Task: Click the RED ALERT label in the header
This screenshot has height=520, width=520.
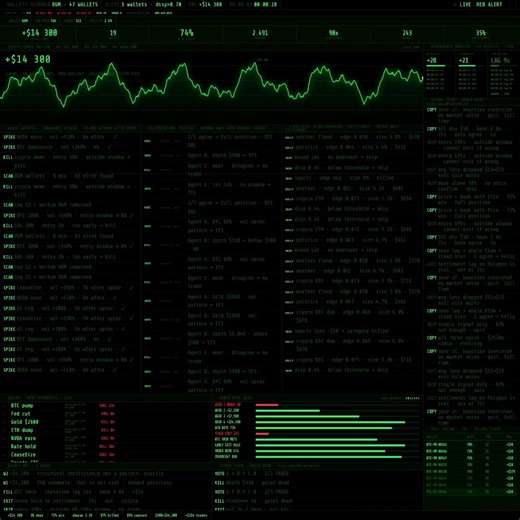Action: (x=489, y=5)
